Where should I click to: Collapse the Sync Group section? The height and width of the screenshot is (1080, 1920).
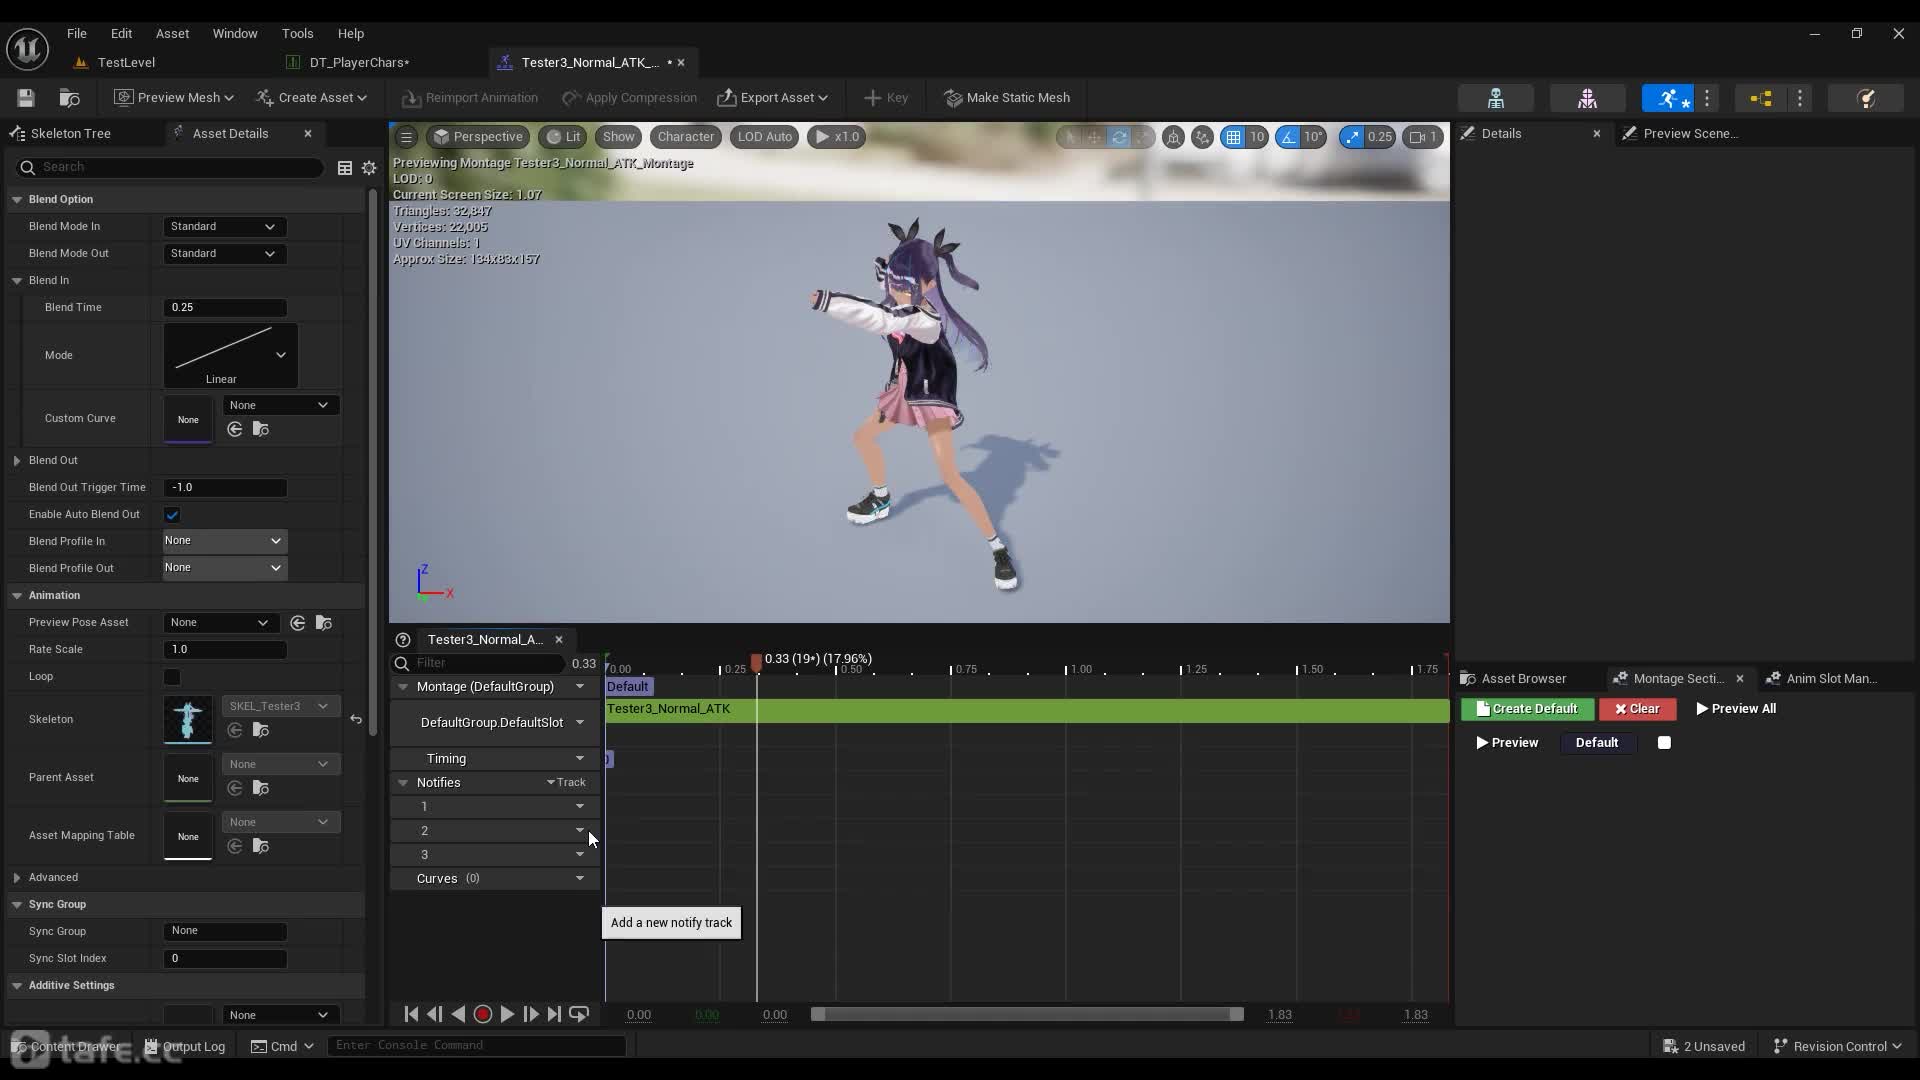coord(17,905)
